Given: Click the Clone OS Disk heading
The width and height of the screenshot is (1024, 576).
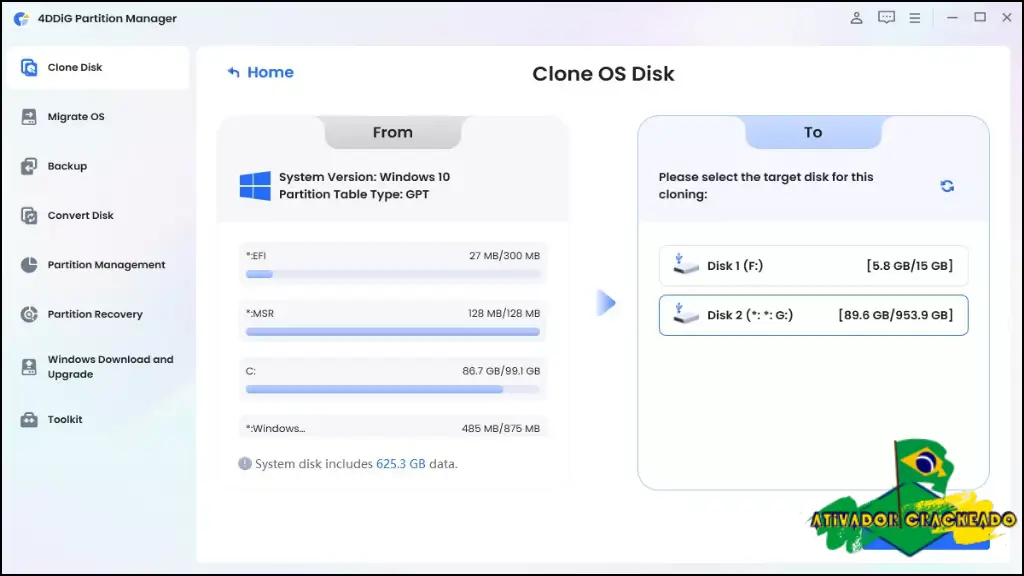Looking at the screenshot, I should tap(603, 74).
